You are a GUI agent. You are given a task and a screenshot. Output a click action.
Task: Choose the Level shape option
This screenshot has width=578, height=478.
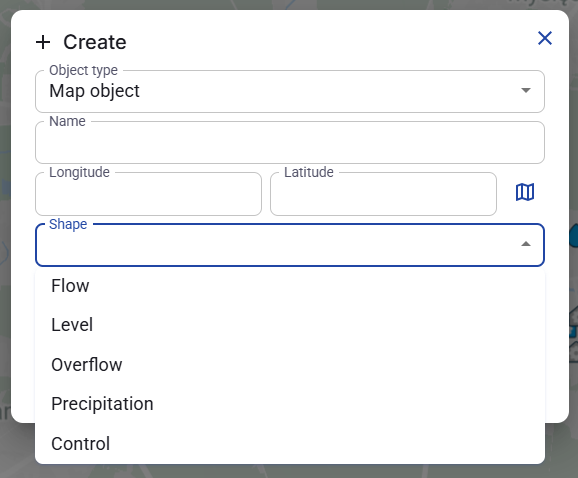290,325
